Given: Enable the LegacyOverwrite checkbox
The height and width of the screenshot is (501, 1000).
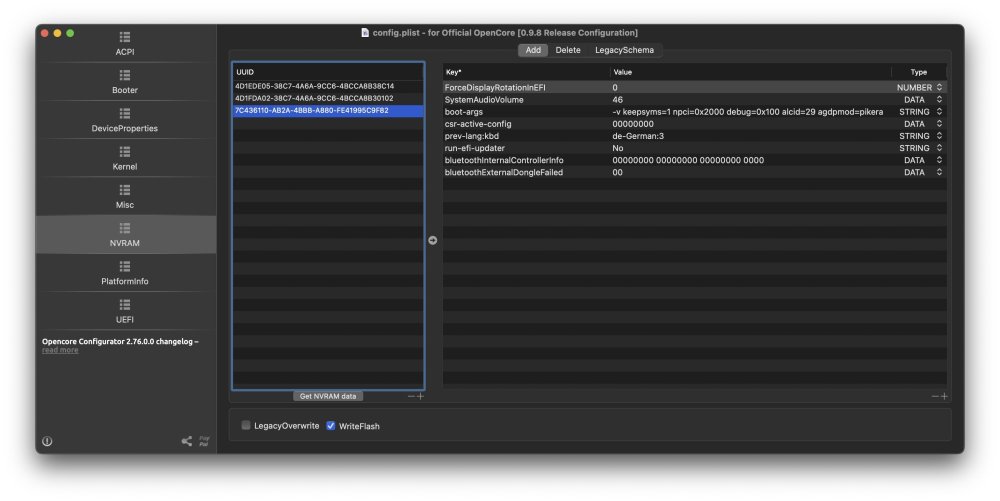Looking at the screenshot, I should 246,425.
